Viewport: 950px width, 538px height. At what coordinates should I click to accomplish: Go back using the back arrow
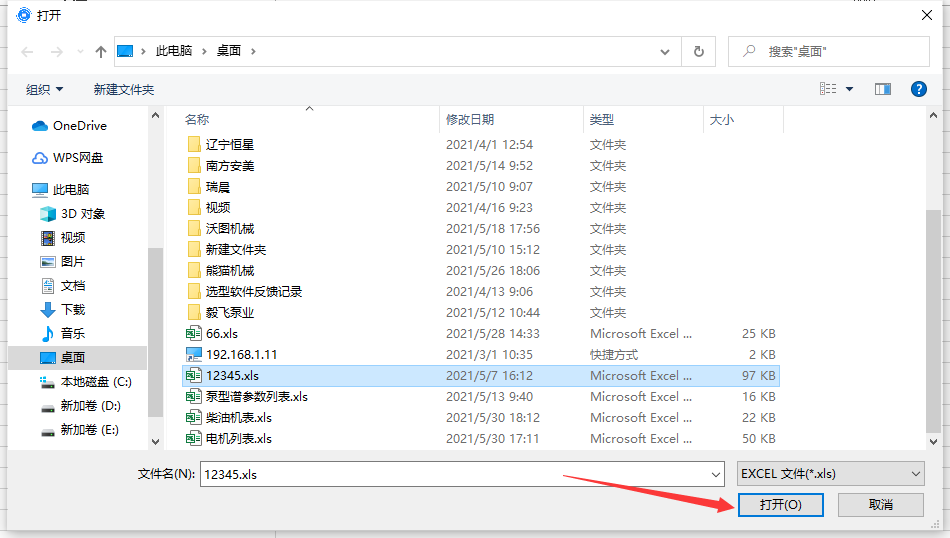pyautogui.click(x=27, y=52)
